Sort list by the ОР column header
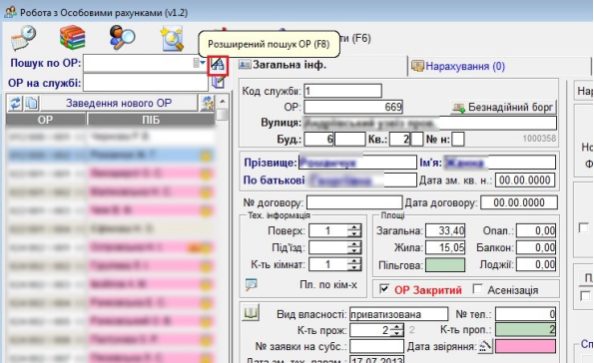Screen dimensions: 594x363 (x=45, y=120)
